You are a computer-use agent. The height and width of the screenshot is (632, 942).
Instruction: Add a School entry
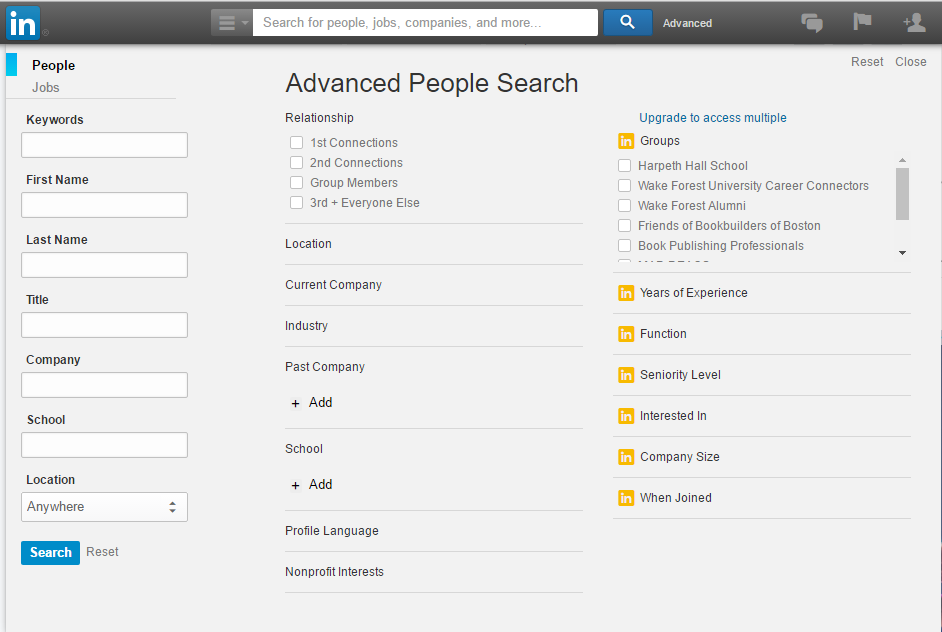point(320,485)
